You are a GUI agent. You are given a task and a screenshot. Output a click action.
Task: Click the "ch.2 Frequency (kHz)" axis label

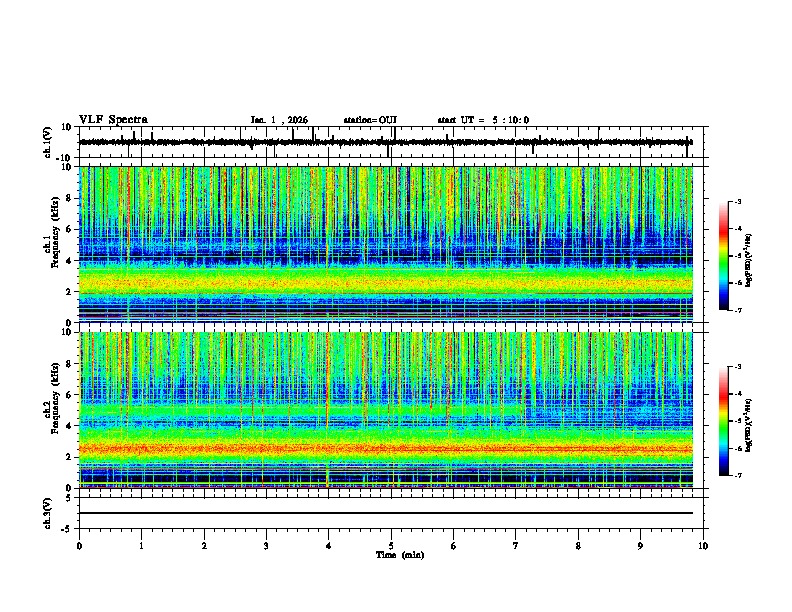click(52, 397)
